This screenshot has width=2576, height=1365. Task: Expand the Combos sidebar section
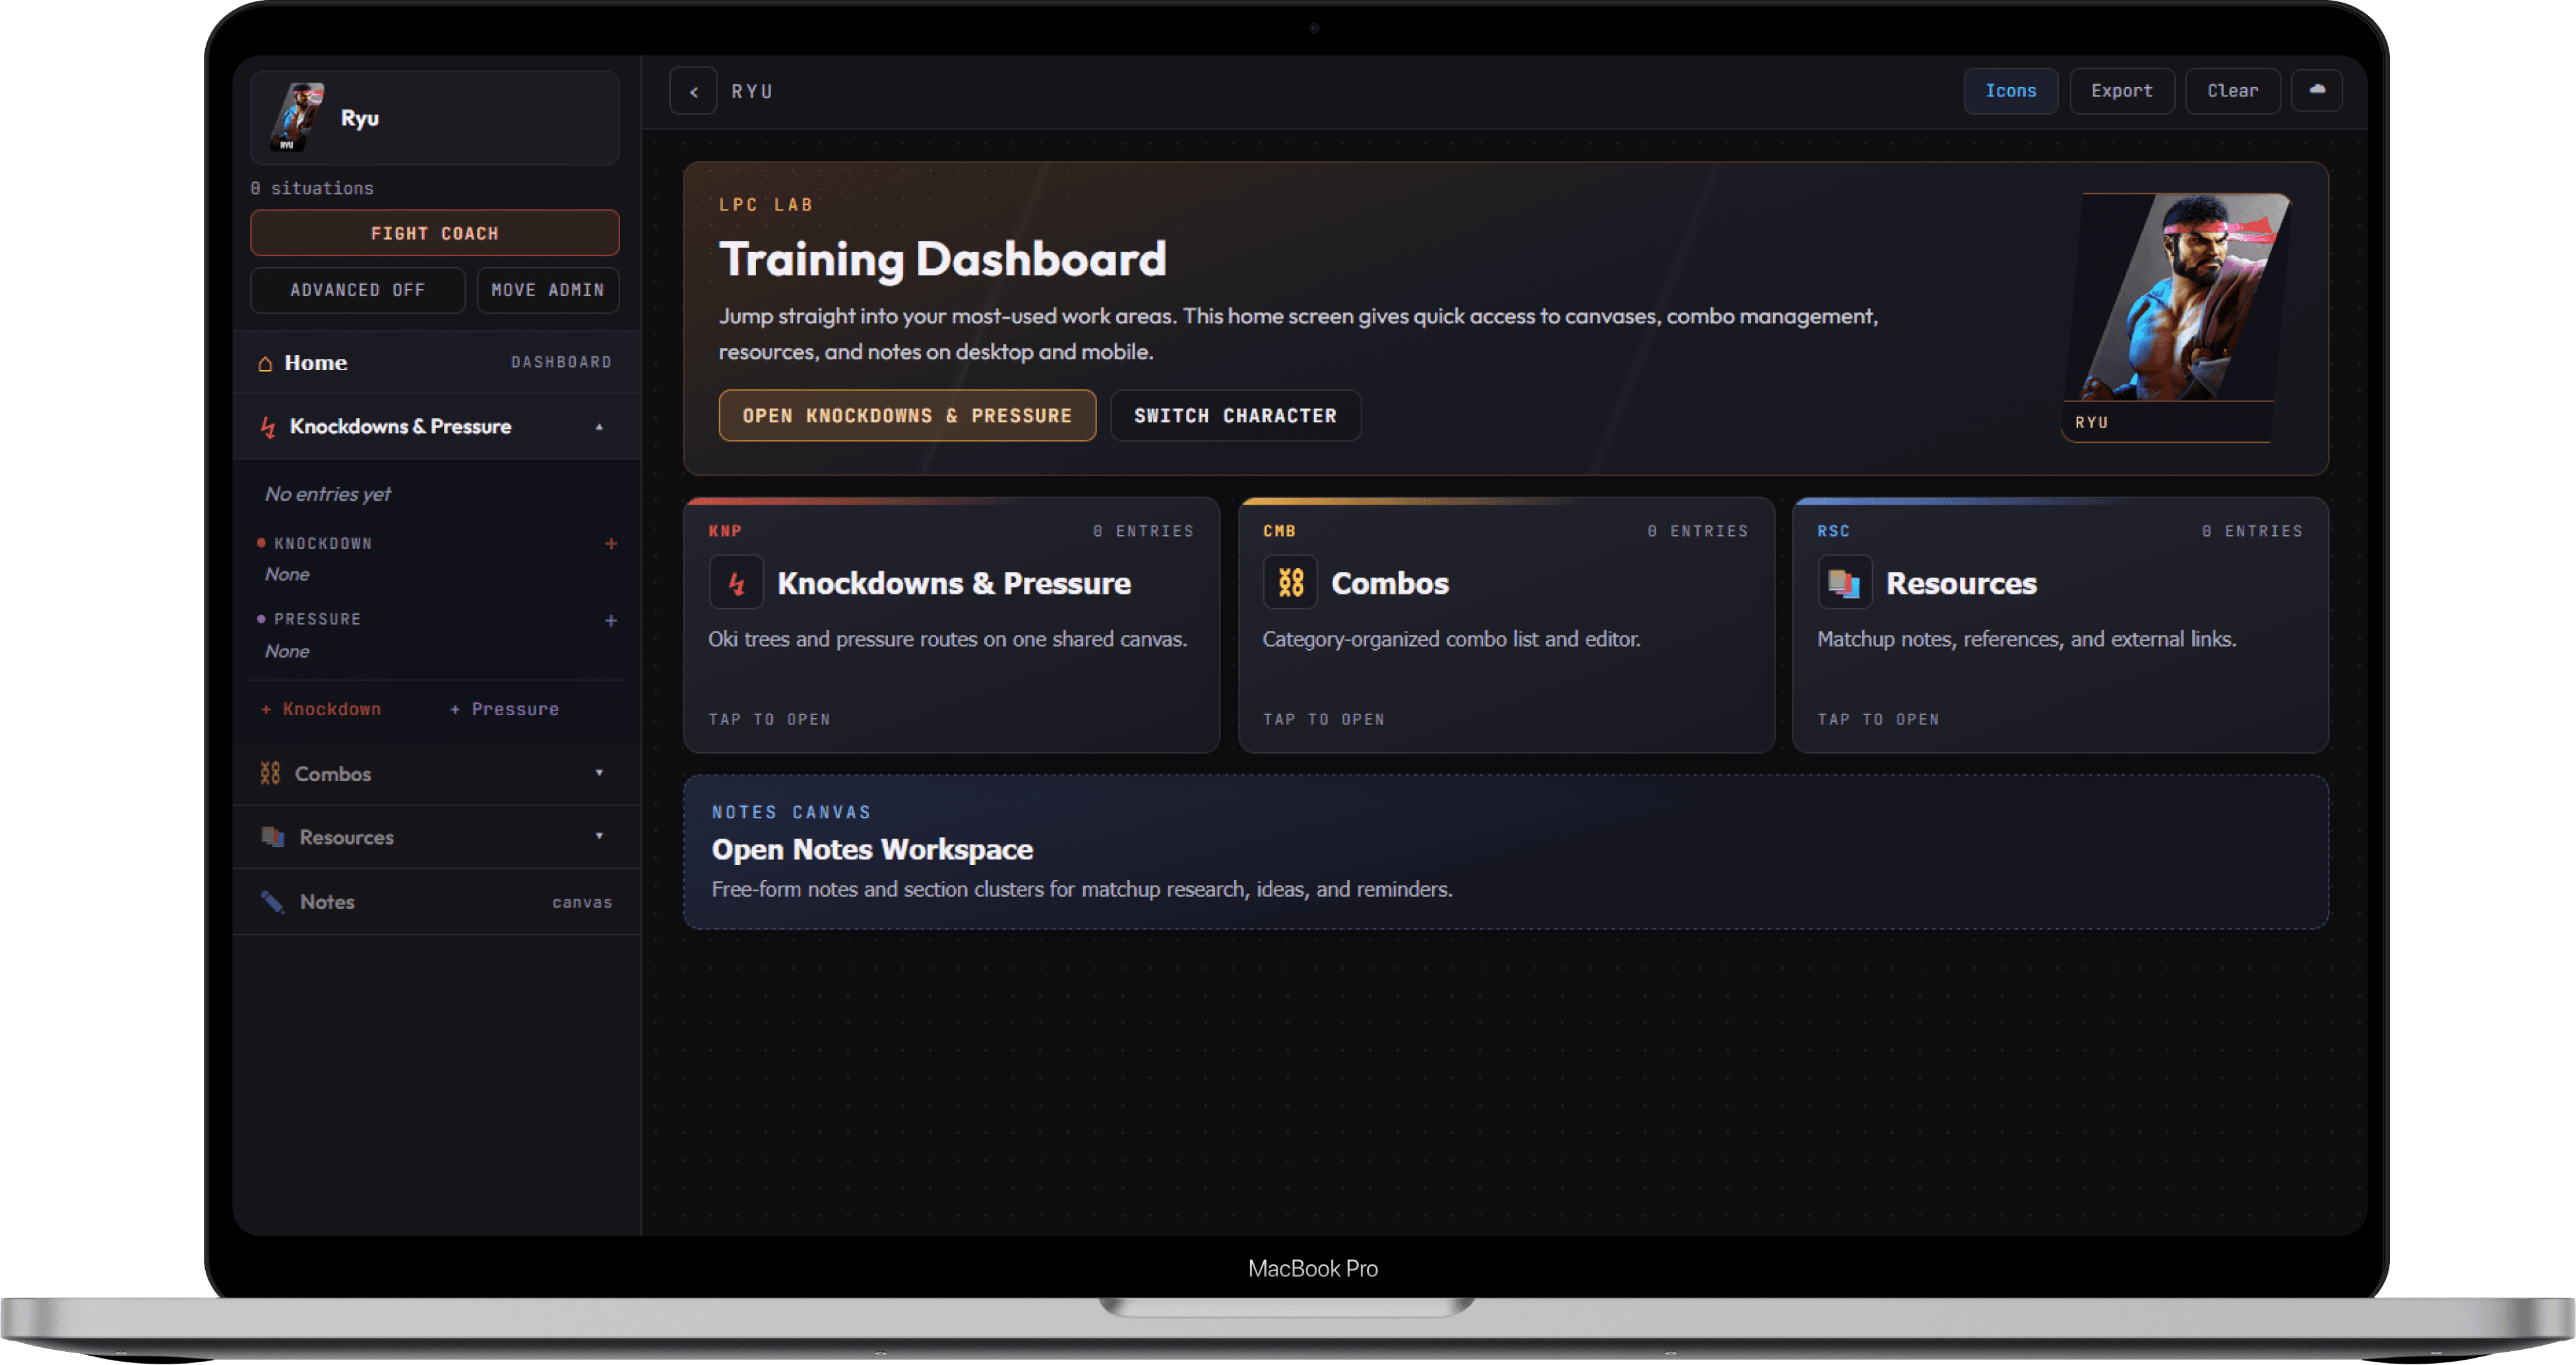[599, 773]
